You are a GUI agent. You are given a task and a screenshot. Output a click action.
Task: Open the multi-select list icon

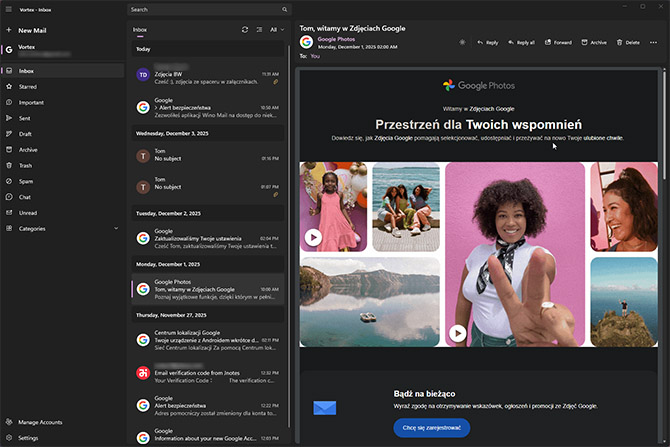pyautogui.click(x=259, y=30)
